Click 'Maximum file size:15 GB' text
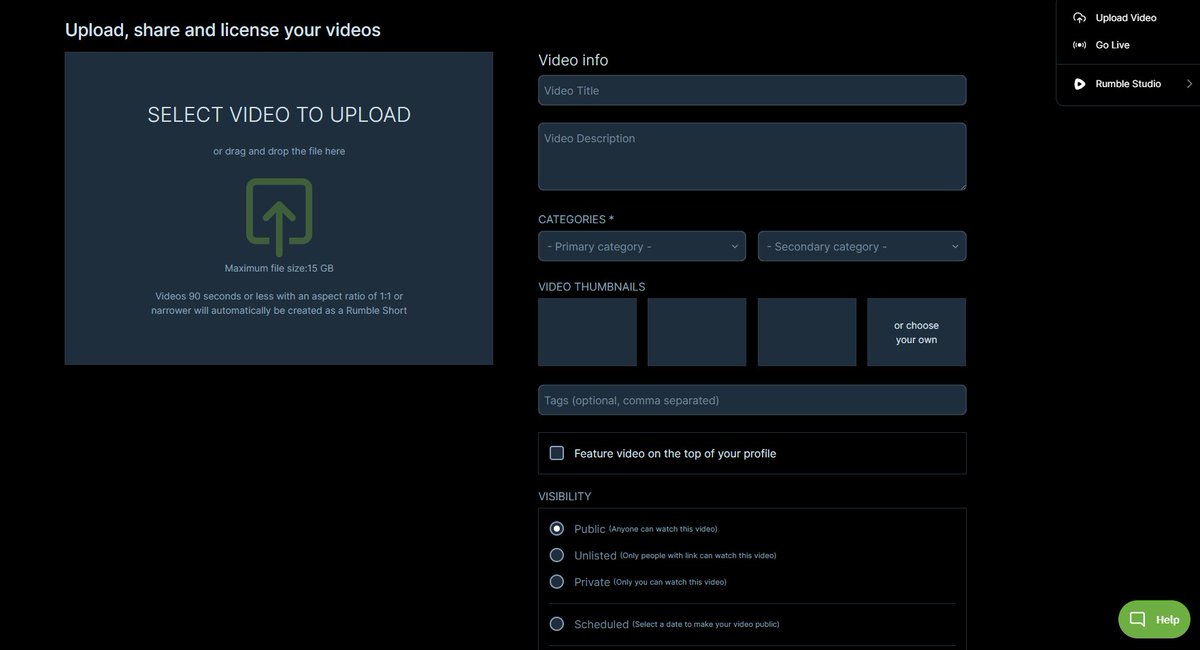The image size is (1200, 650). pos(279,268)
